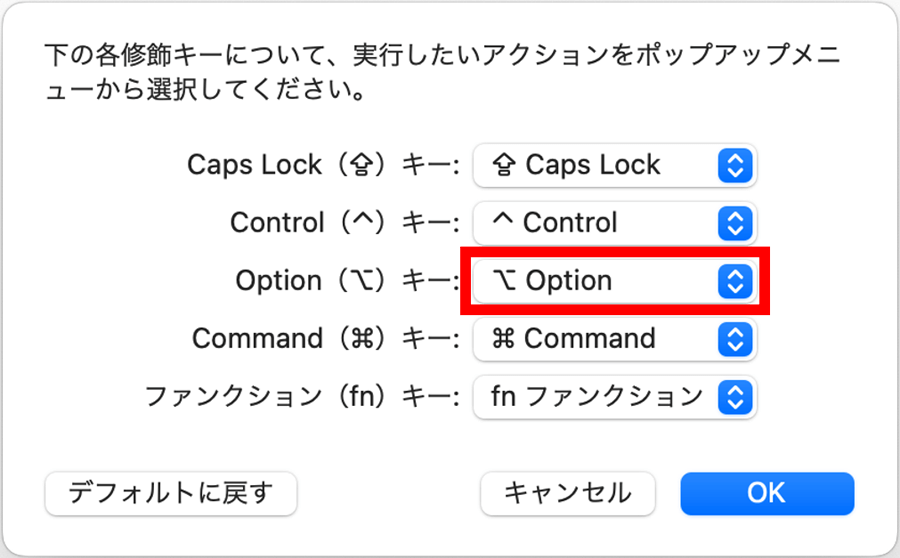Click the ⌥ symbol inside the Option popup
900x558 pixels.
click(505, 281)
